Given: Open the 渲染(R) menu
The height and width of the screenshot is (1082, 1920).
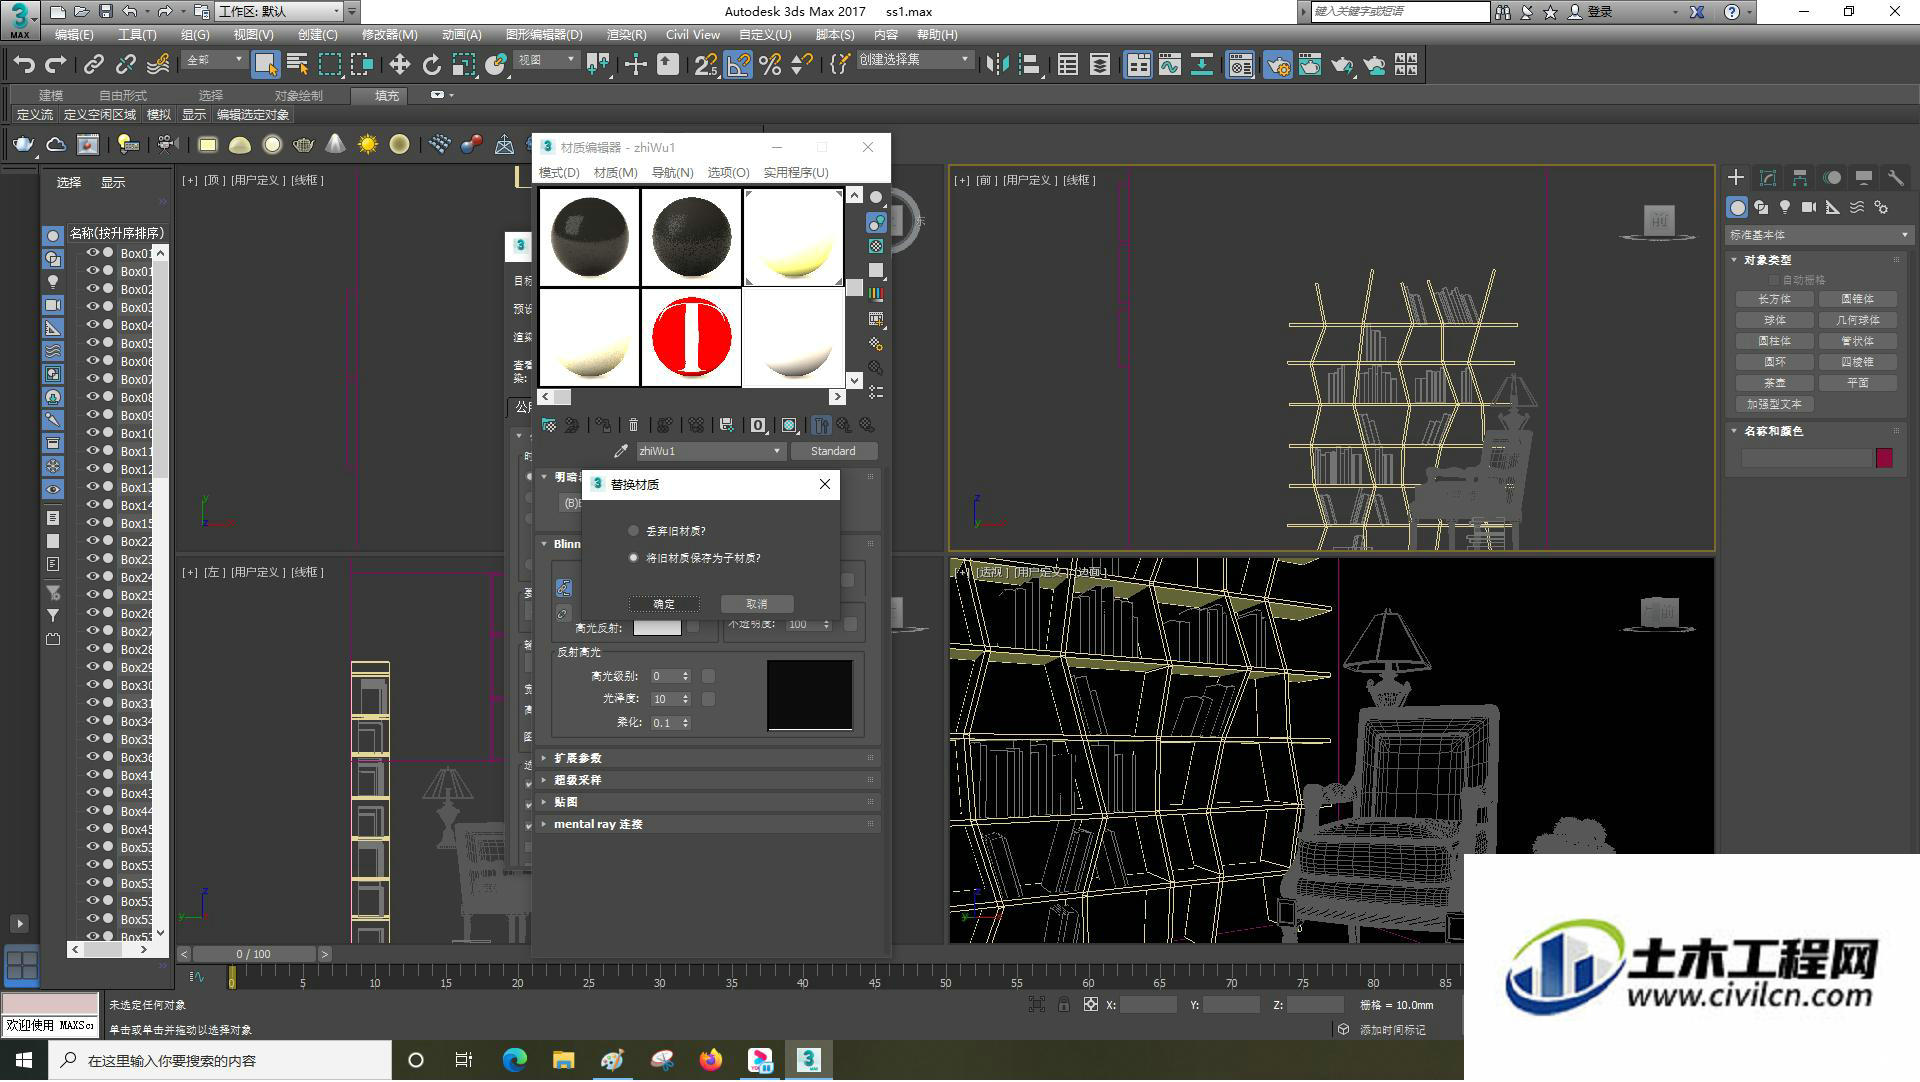Looking at the screenshot, I should pyautogui.click(x=626, y=34).
